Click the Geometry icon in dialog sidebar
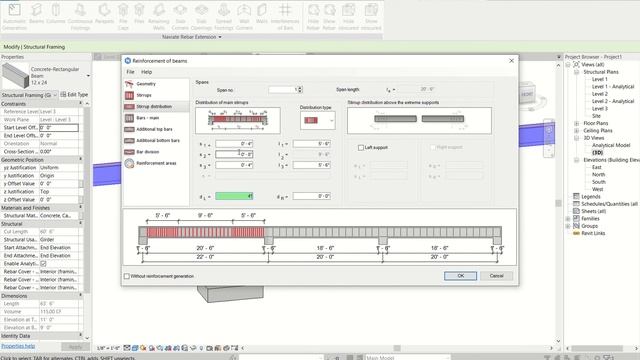 [x=129, y=84]
